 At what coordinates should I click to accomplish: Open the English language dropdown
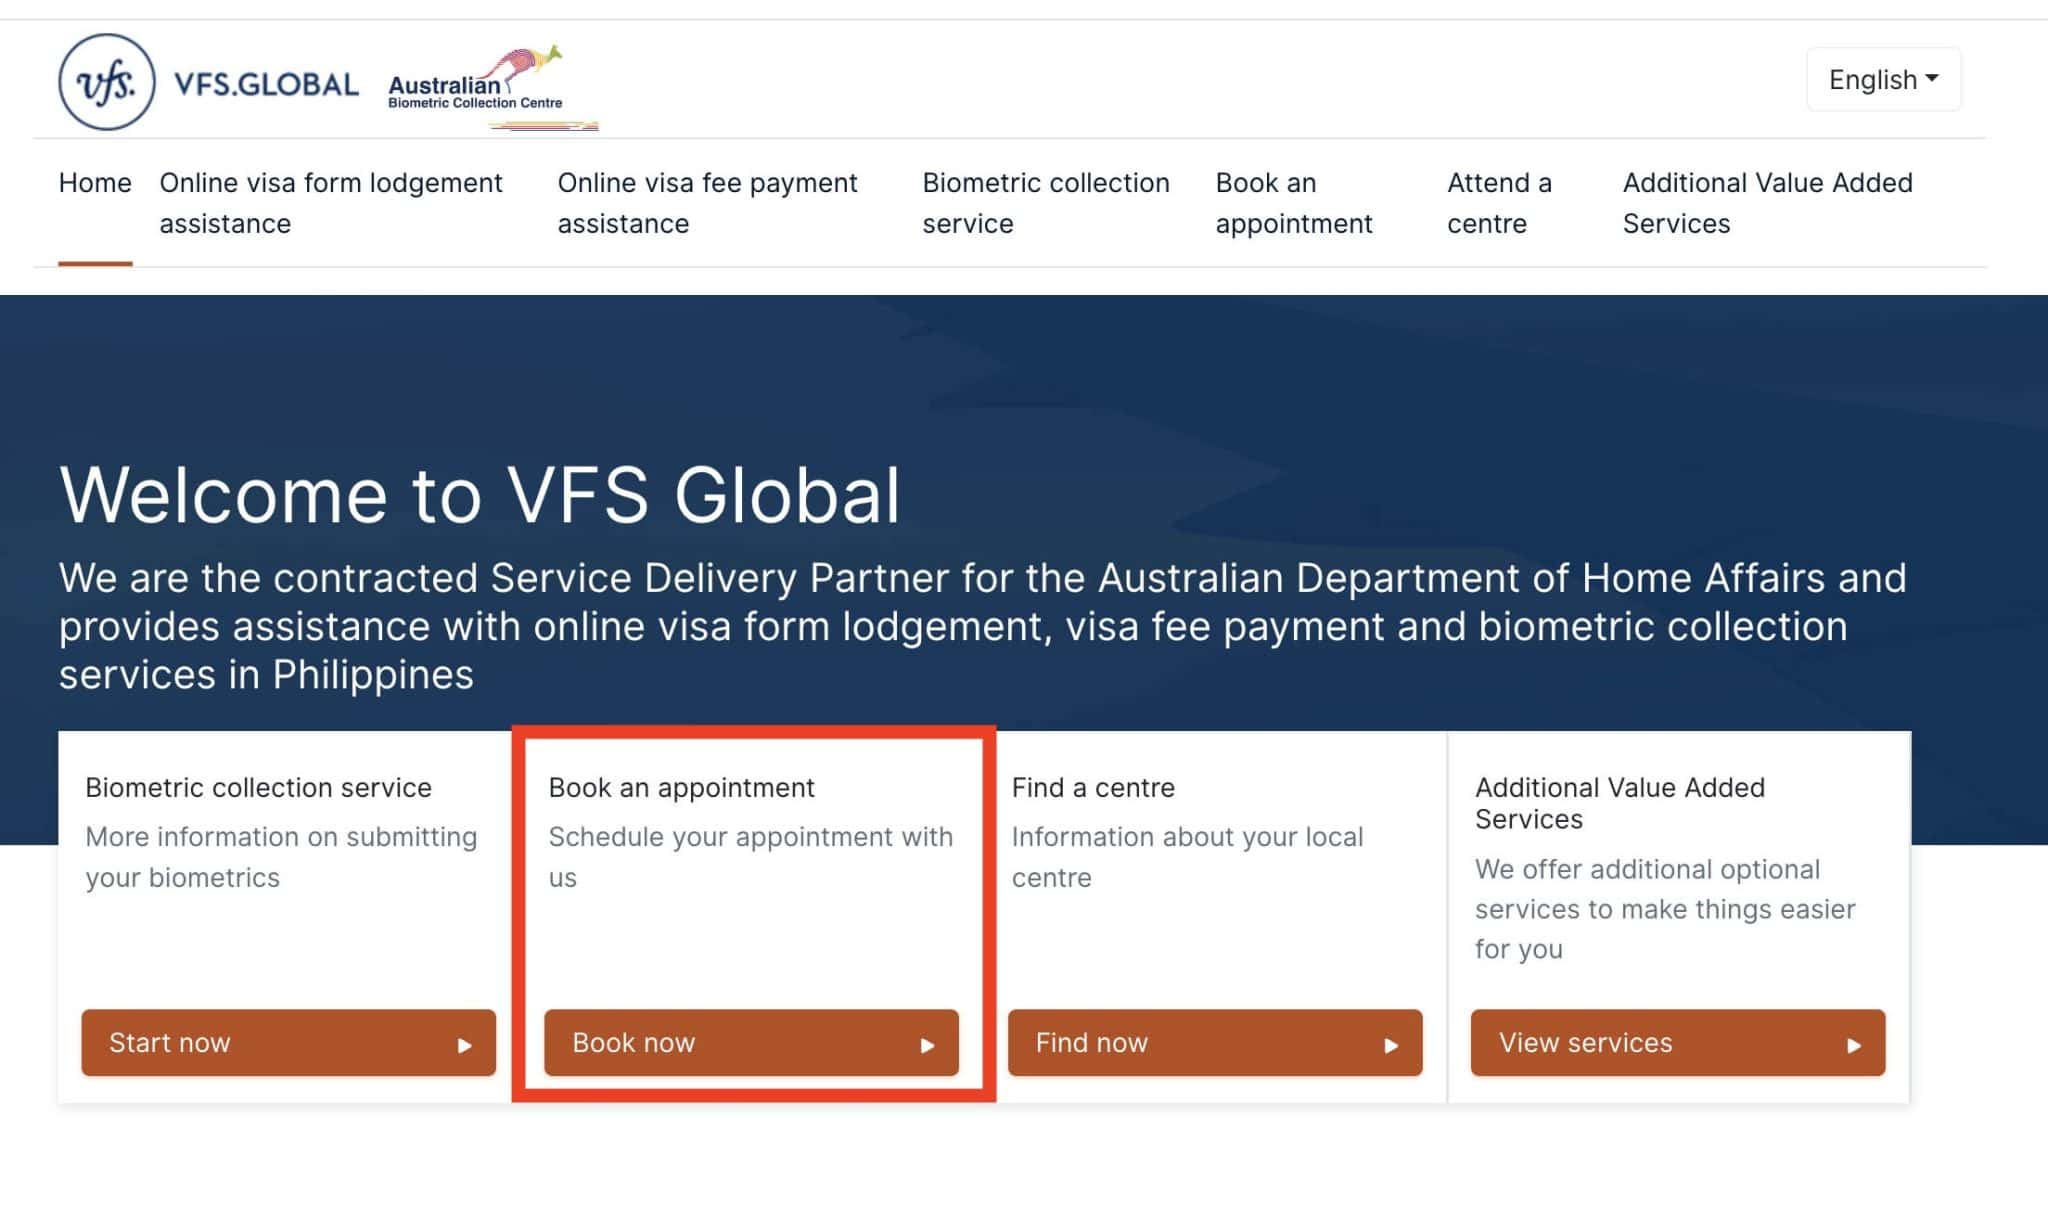[1872, 80]
